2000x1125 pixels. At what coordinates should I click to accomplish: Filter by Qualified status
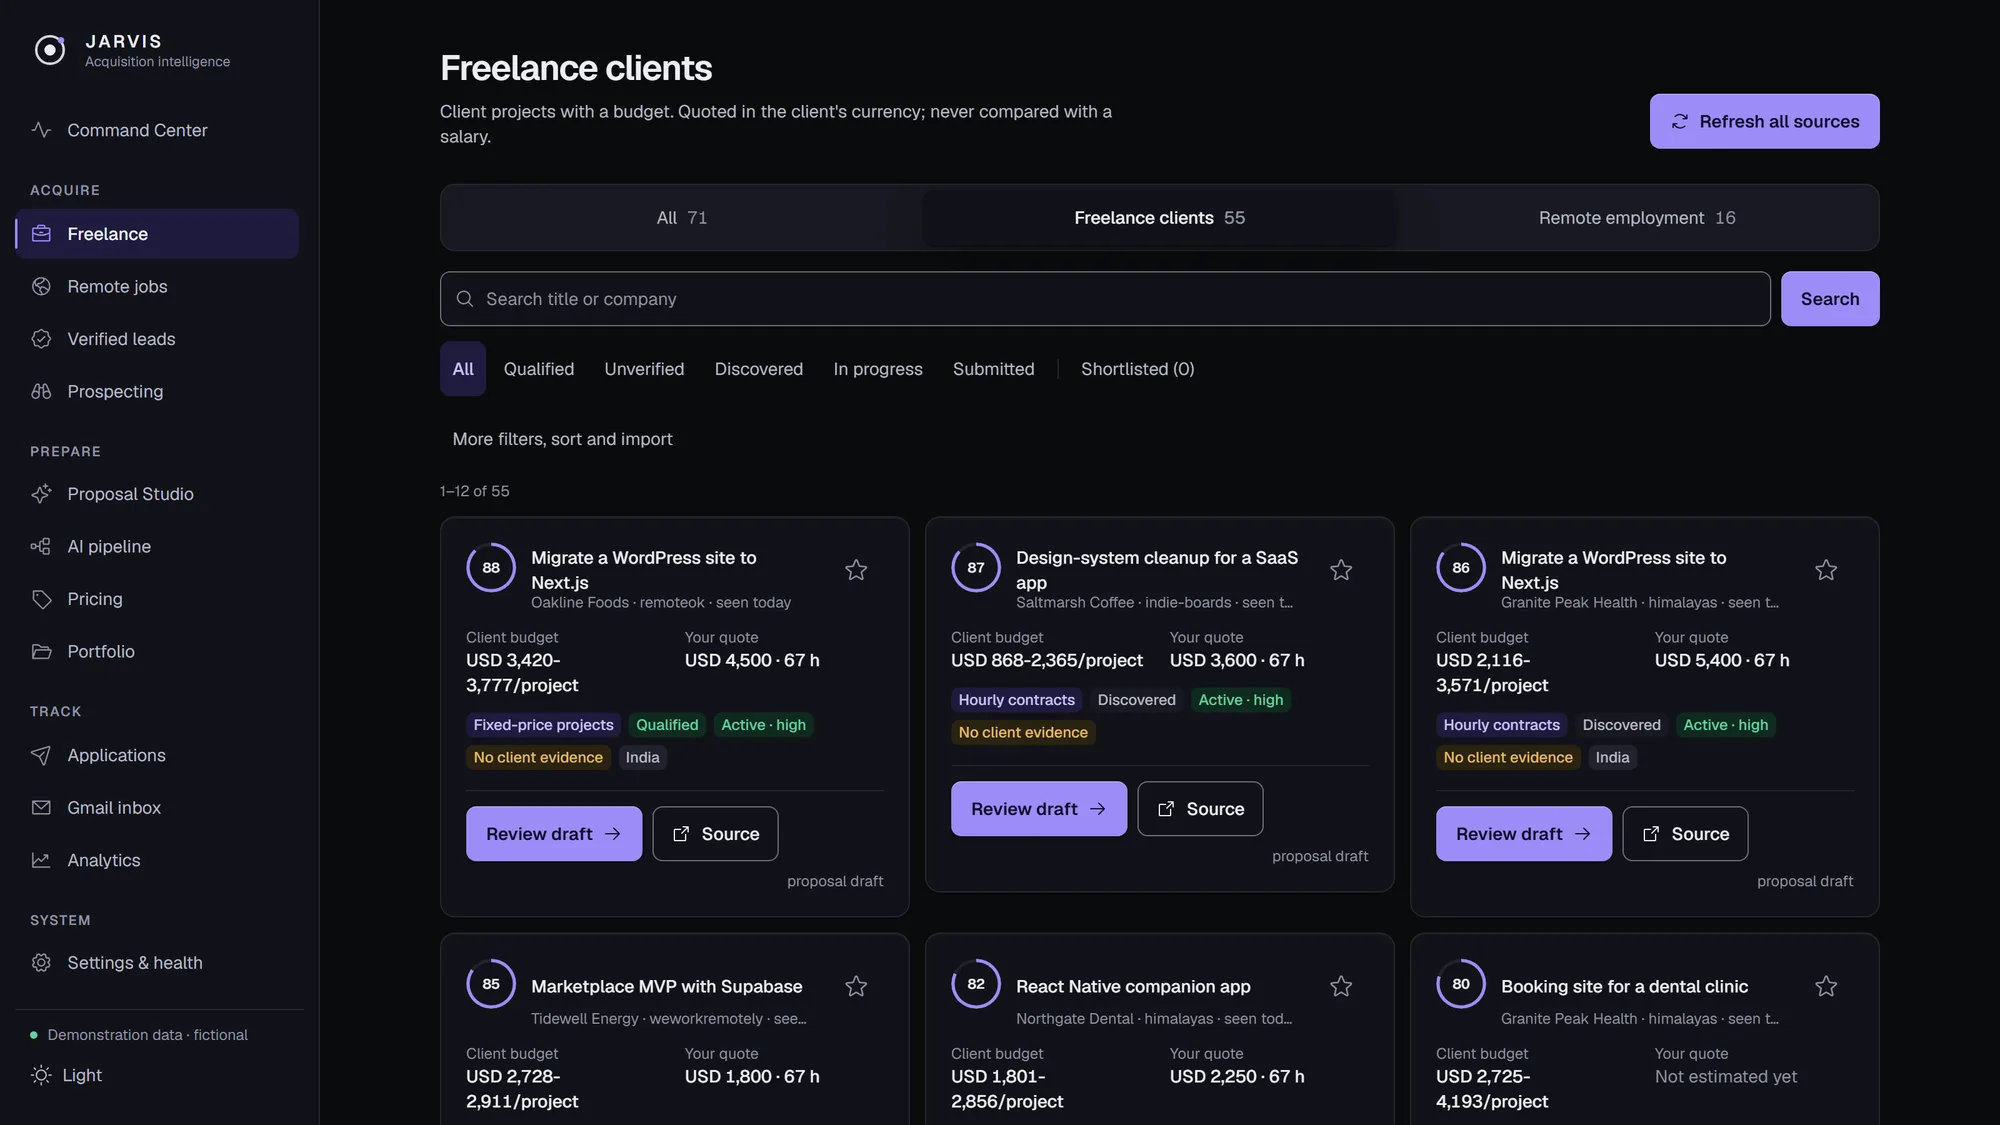click(539, 369)
